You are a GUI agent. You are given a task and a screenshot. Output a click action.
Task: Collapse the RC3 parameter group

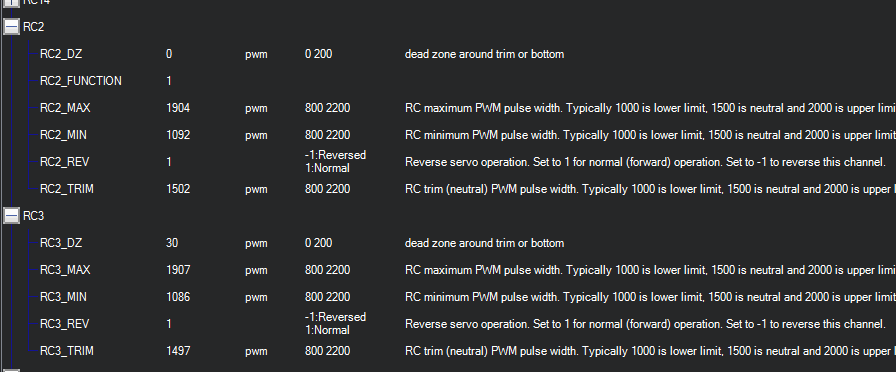[x=11, y=215]
